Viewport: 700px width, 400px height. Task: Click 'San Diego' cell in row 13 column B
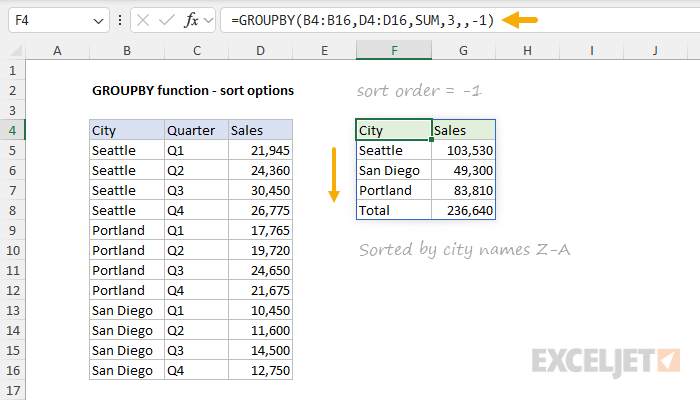pyautogui.click(x=127, y=310)
